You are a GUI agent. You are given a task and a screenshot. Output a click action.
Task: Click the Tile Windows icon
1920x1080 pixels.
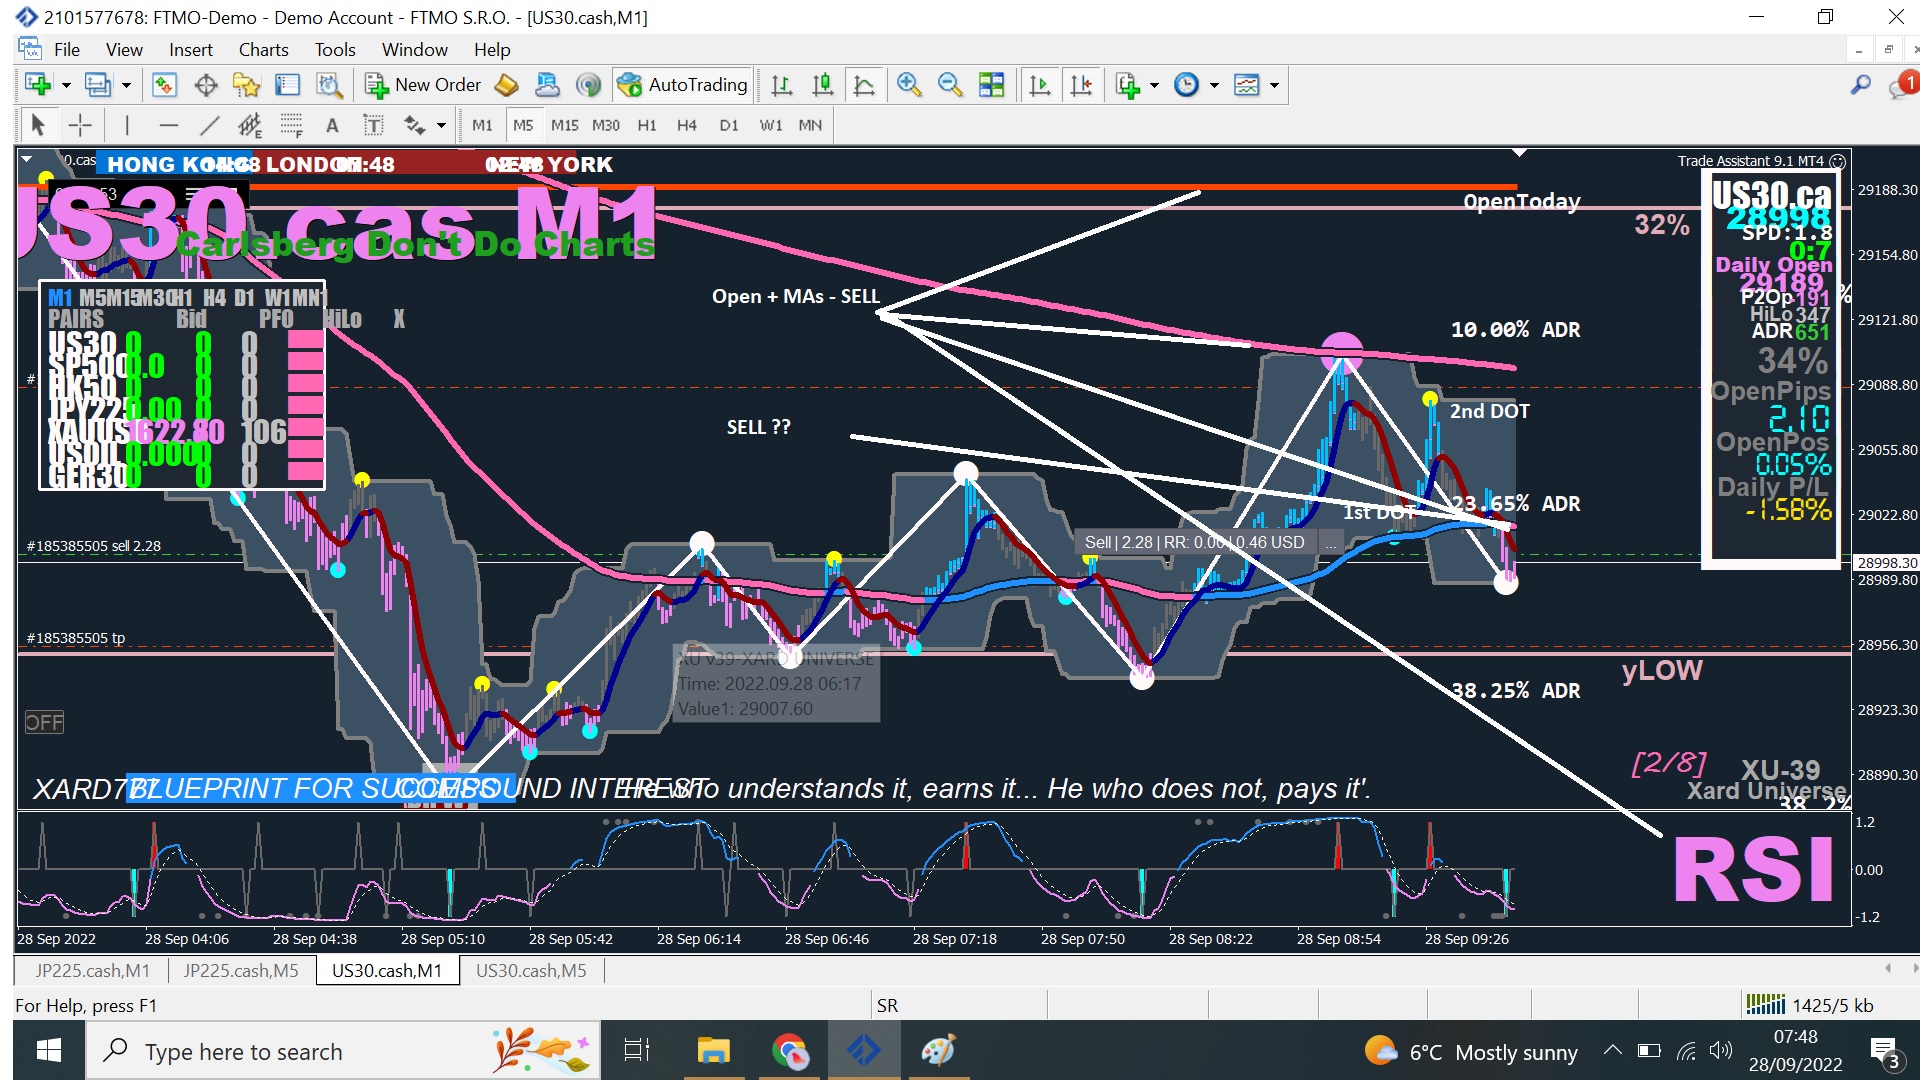(991, 85)
